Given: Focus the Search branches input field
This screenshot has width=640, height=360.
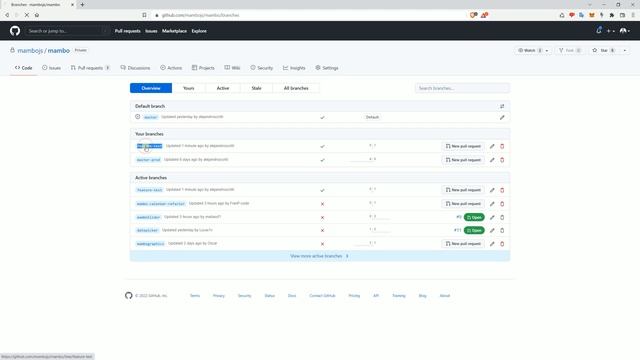Looking at the screenshot, I should click(462, 88).
